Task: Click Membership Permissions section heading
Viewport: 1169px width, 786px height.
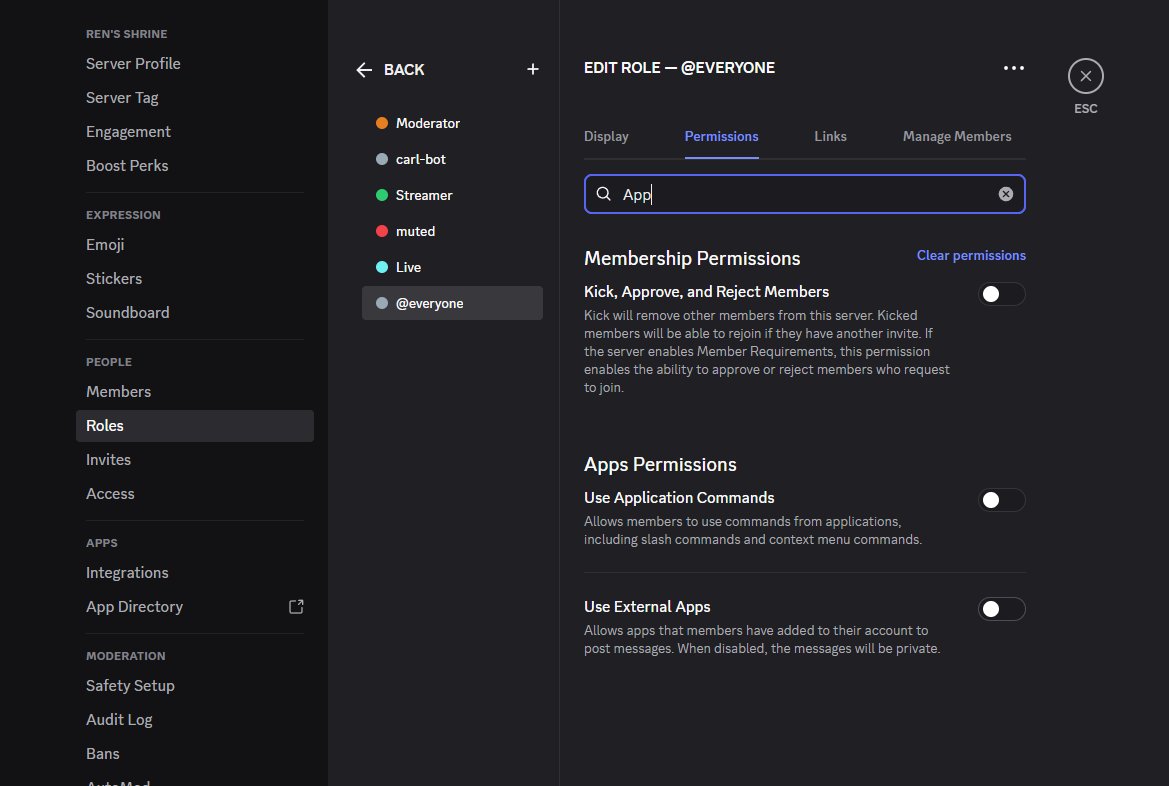Action: pos(692,258)
